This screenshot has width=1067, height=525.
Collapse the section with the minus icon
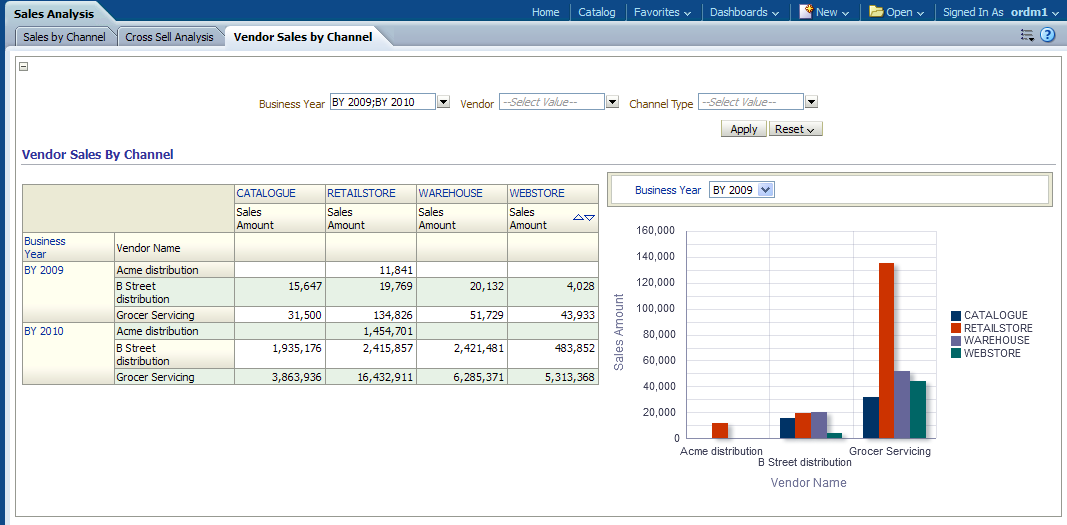23,67
